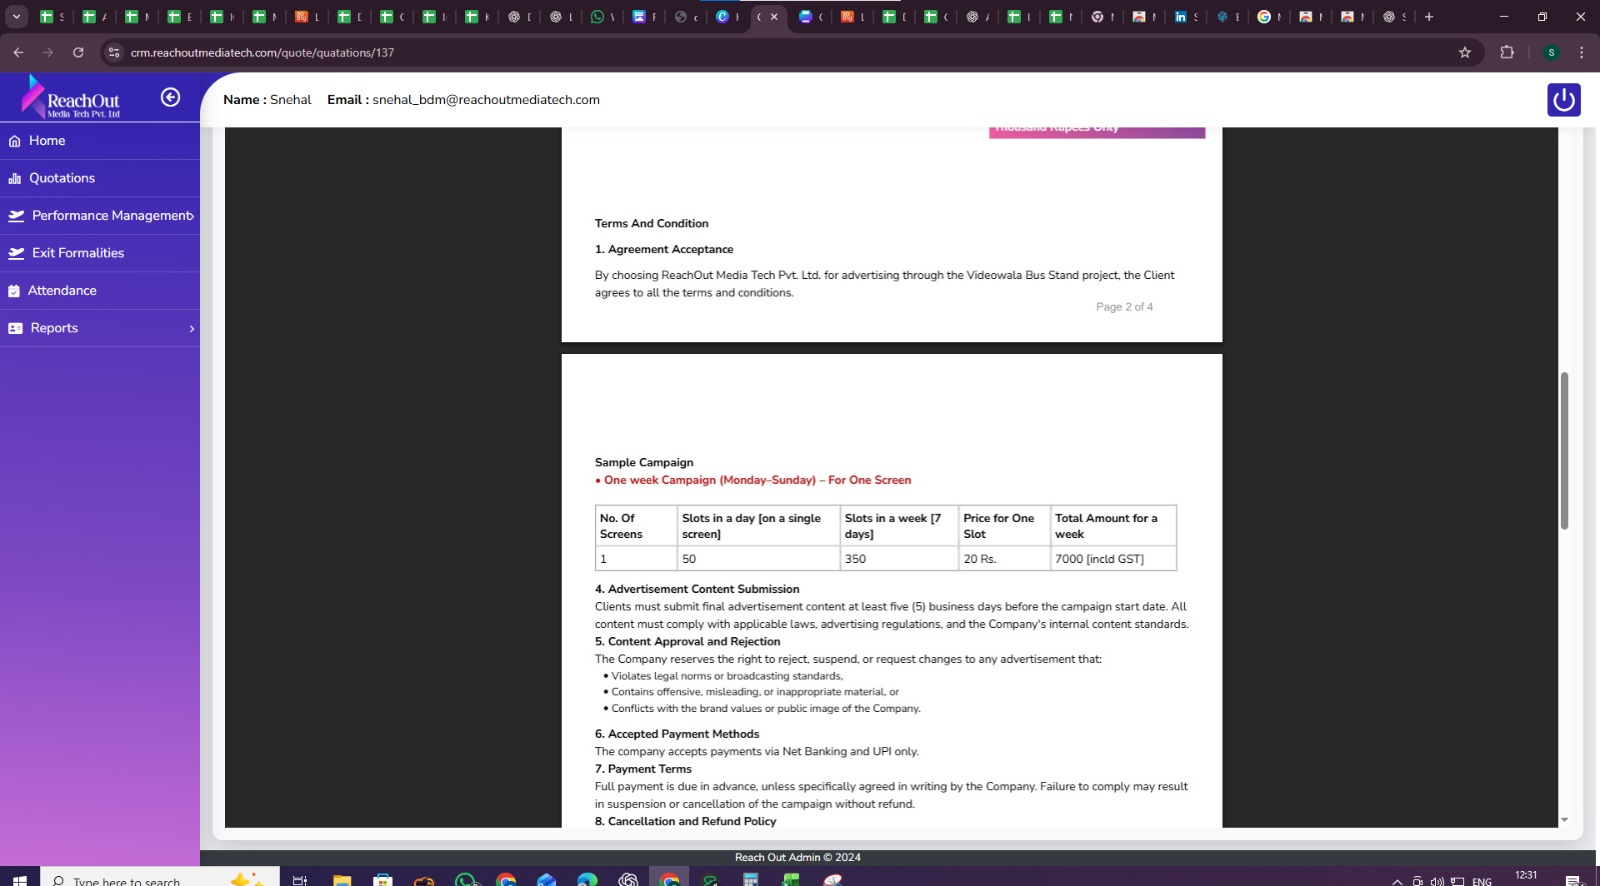The image size is (1600, 886).
Task: Bookmark this page with the star icon
Action: pos(1464,52)
